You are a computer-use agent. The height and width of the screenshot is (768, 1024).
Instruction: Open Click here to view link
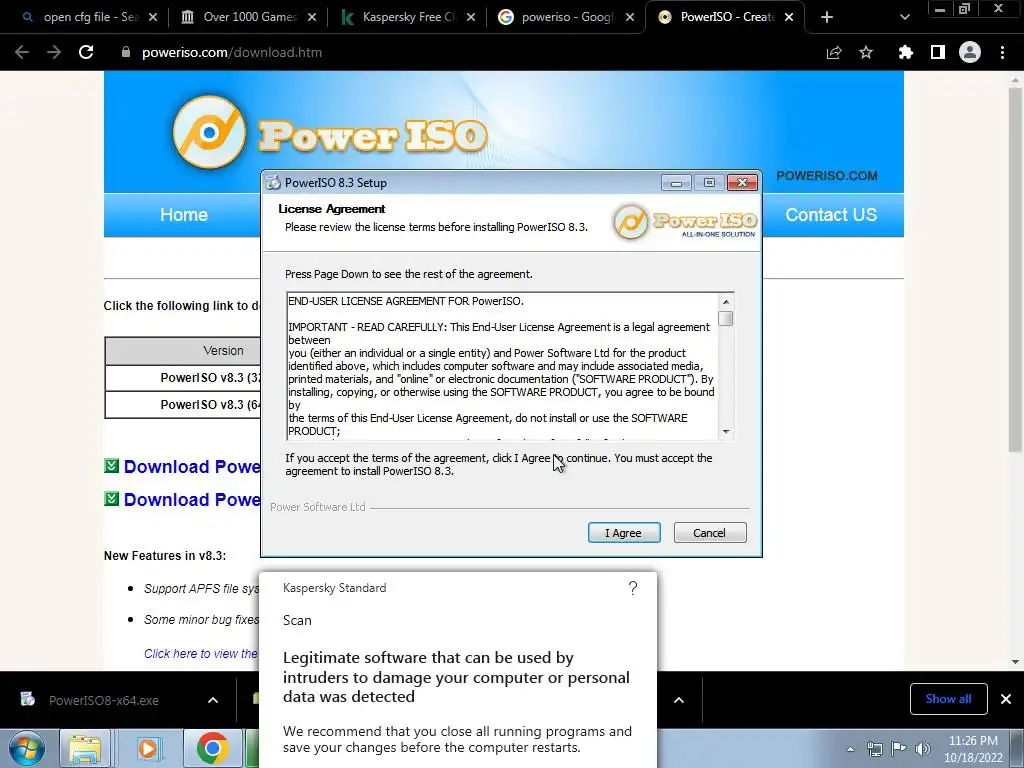201,654
